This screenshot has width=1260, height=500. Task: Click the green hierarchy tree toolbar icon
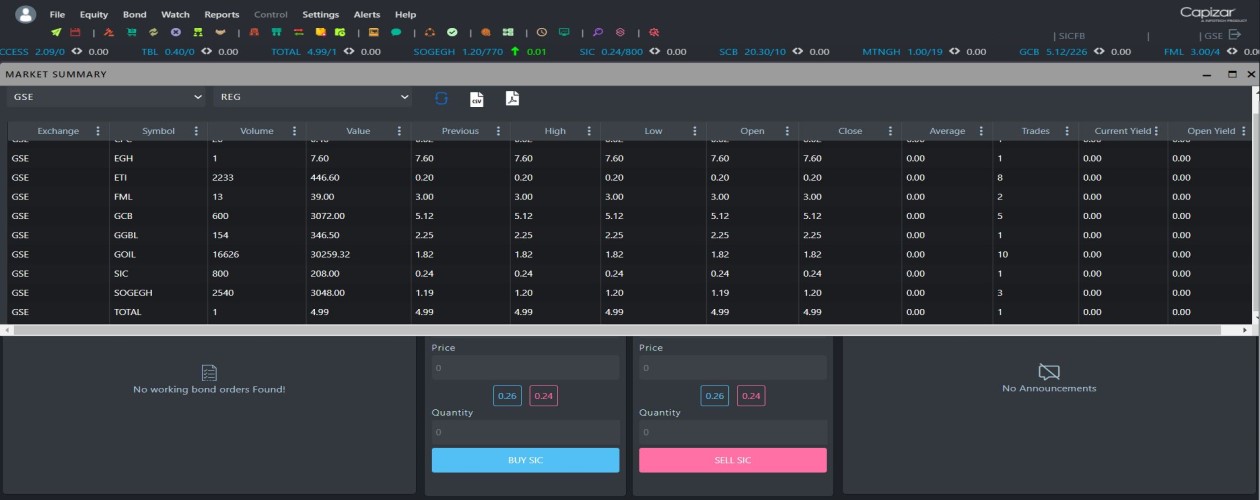(x=198, y=32)
